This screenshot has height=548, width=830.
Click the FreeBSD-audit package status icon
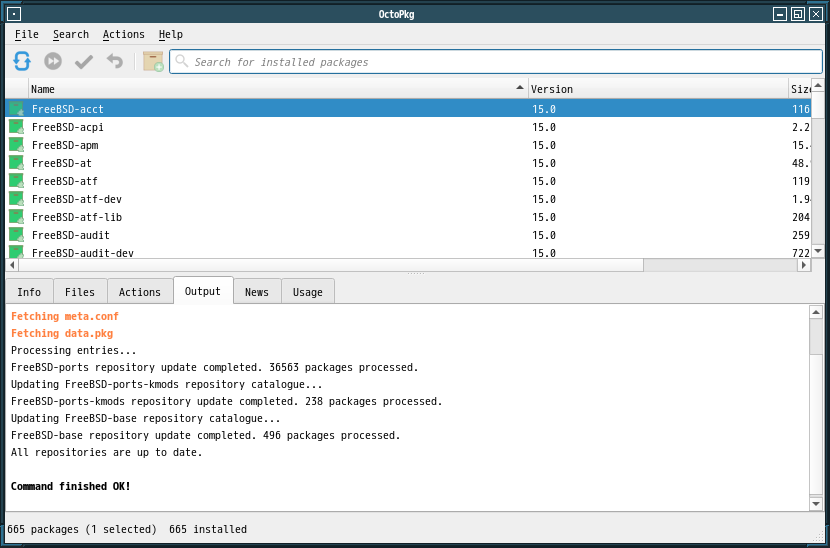[16, 235]
